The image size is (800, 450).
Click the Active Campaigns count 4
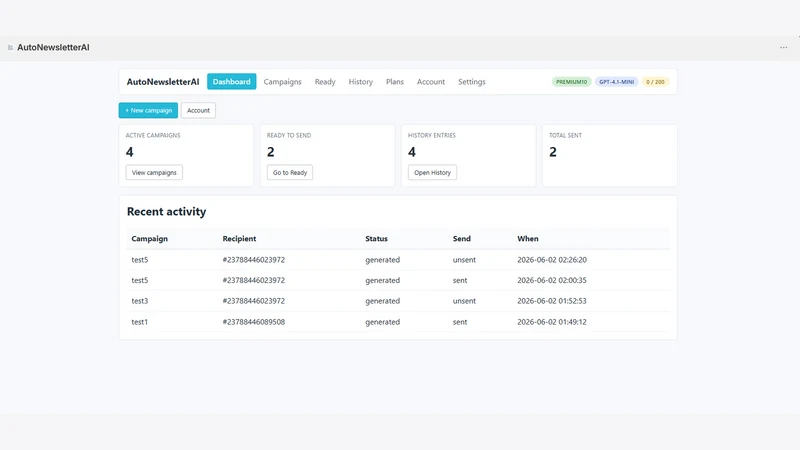pyautogui.click(x=130, y=152)
